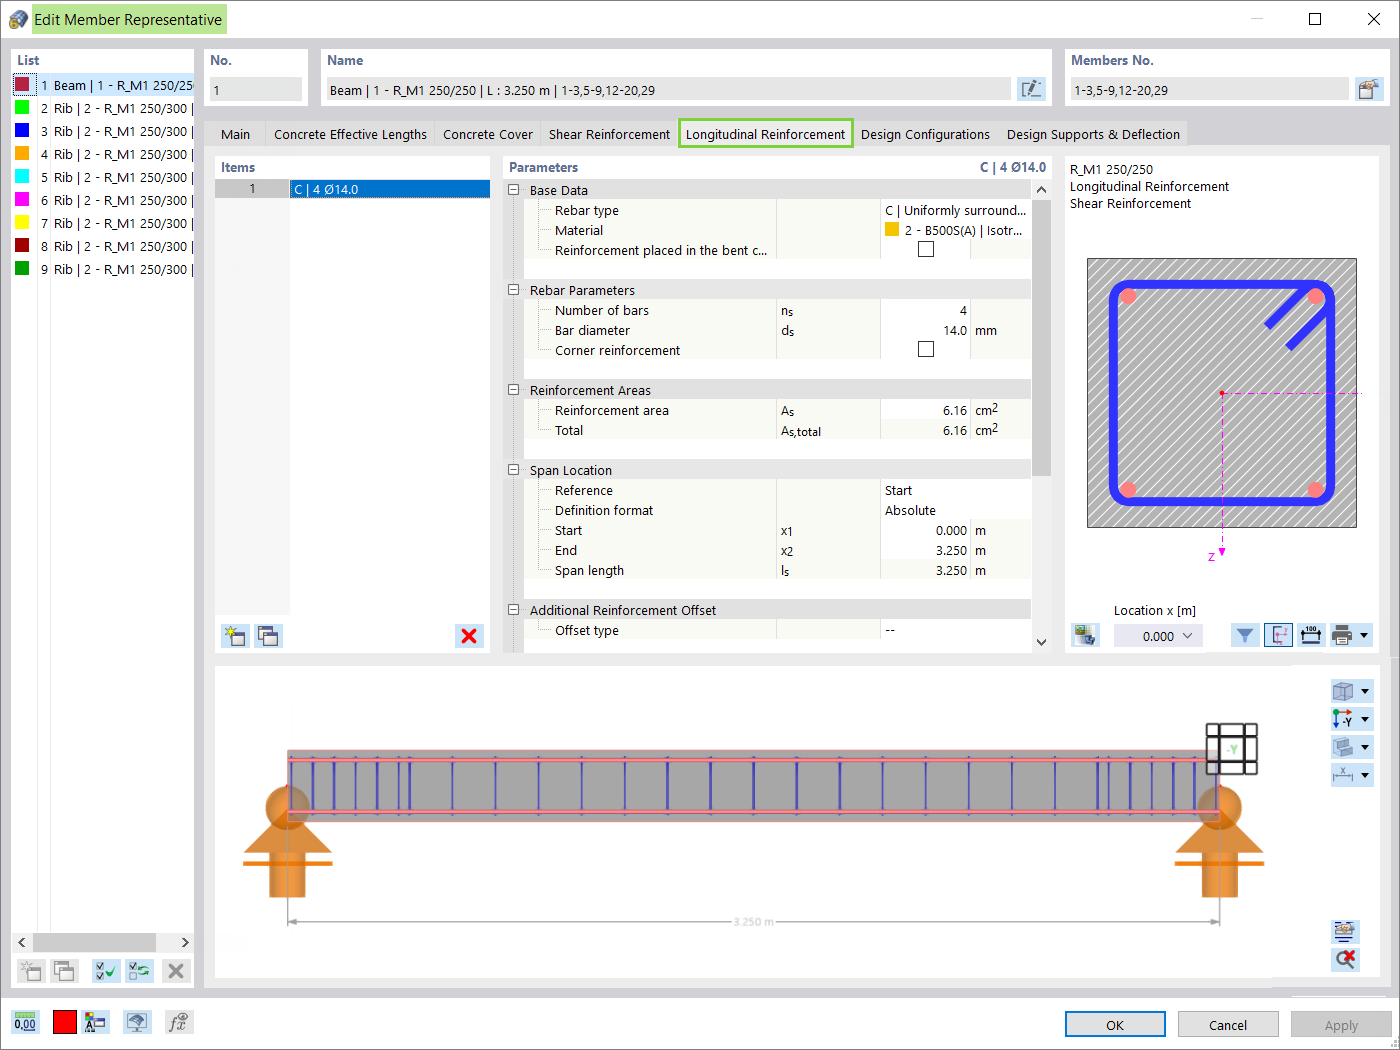
Task: Click the Number of bars value 4
Action: [925, 310]
